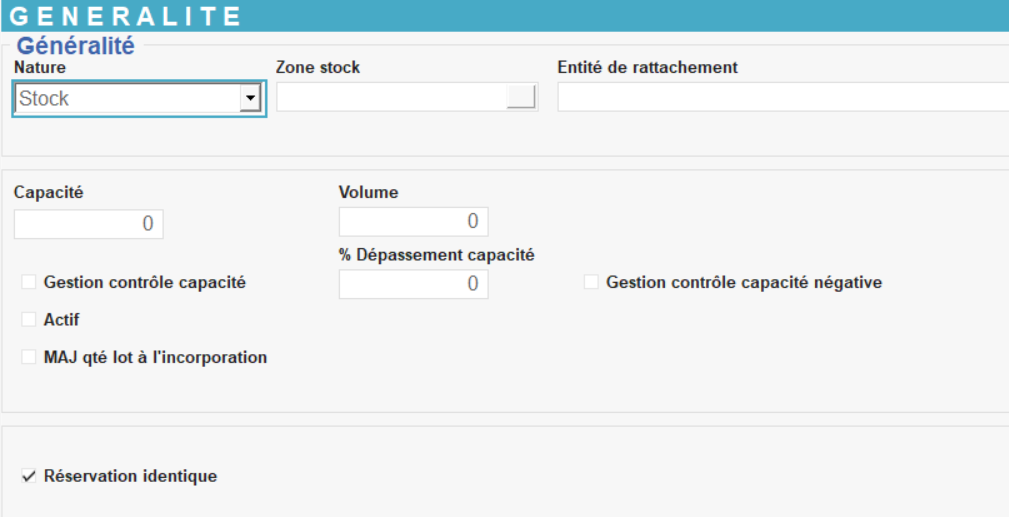Image resolution: width=1009 pixels, height=517 pixels.
Task: Click the Nature field label
Action: tap(40, 67)
